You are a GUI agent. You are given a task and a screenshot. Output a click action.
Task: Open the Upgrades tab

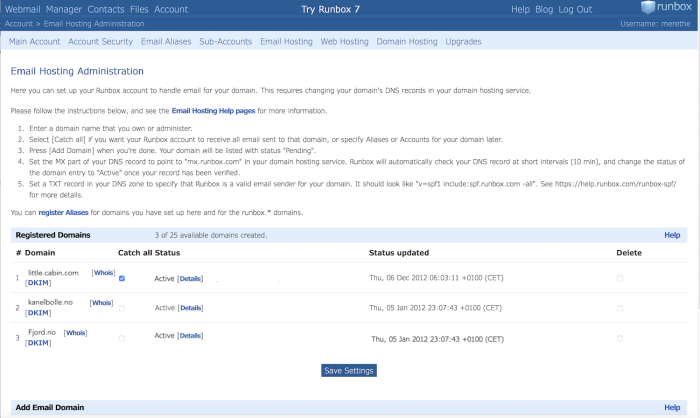point(463,42)
